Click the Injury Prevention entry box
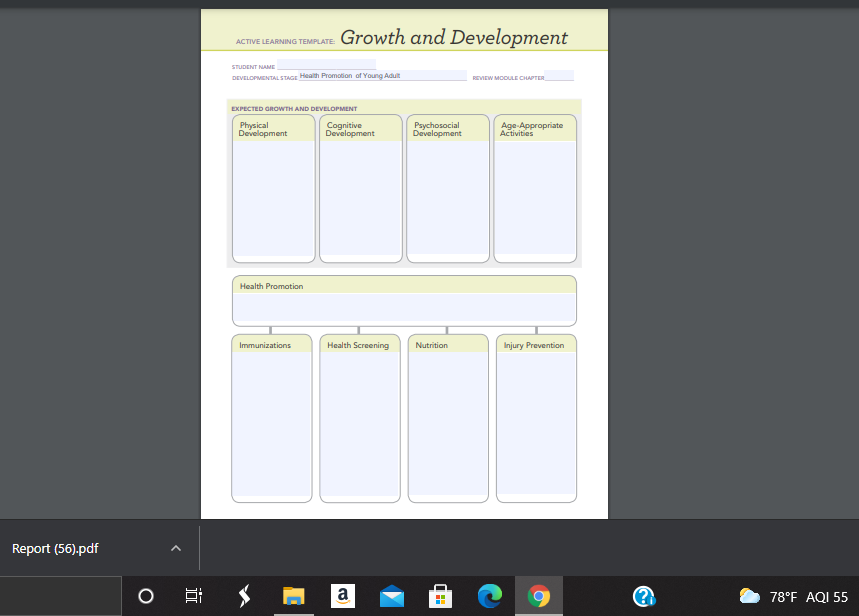This screenshot has height=616, width=859. [x=535, y=420]
